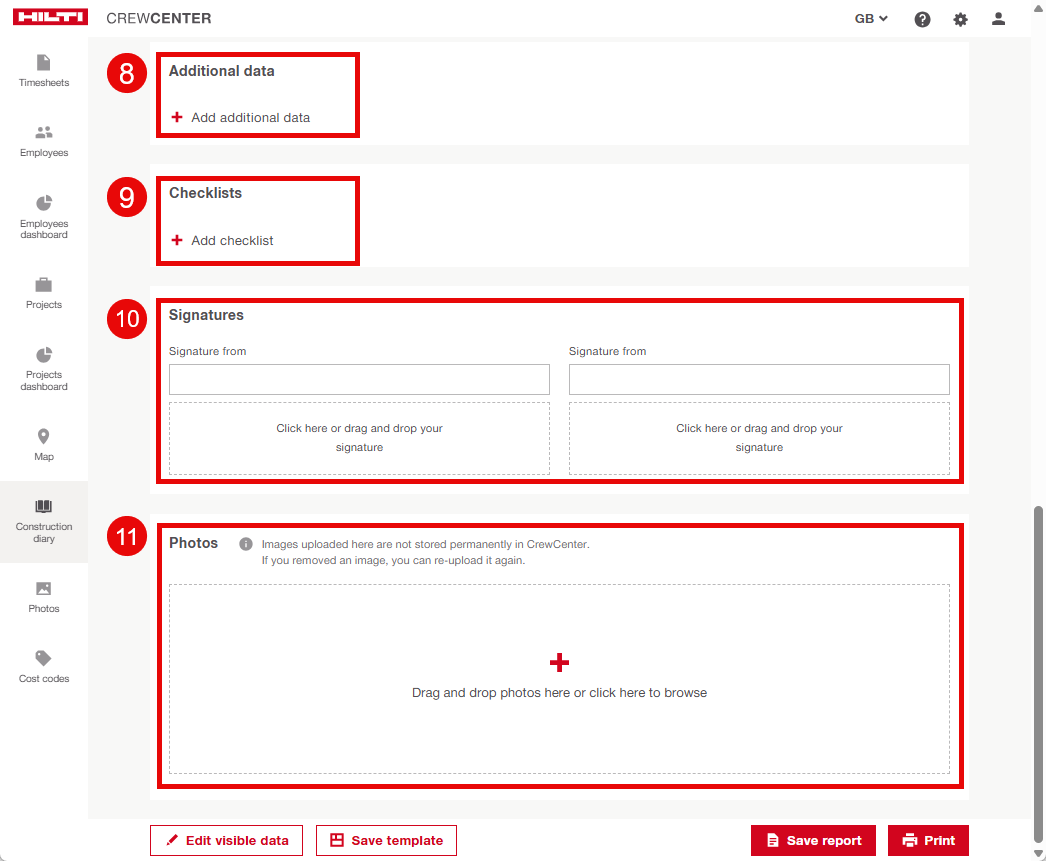Screen dimensions: 1046x861
Task: Click the help question mark icon
Action: click(922, 19)
